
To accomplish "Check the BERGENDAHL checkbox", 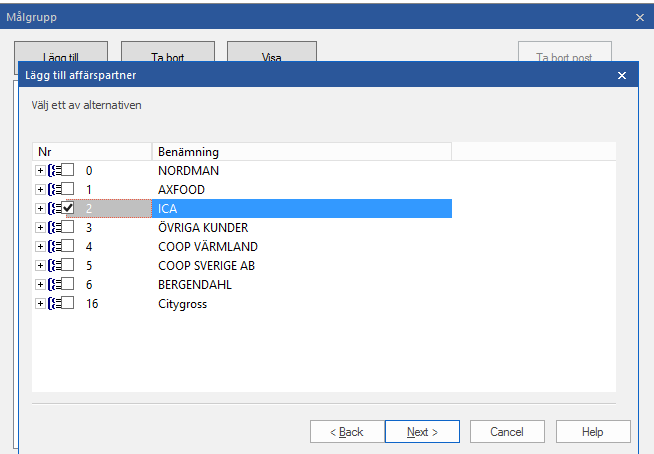I will [68, 284].
